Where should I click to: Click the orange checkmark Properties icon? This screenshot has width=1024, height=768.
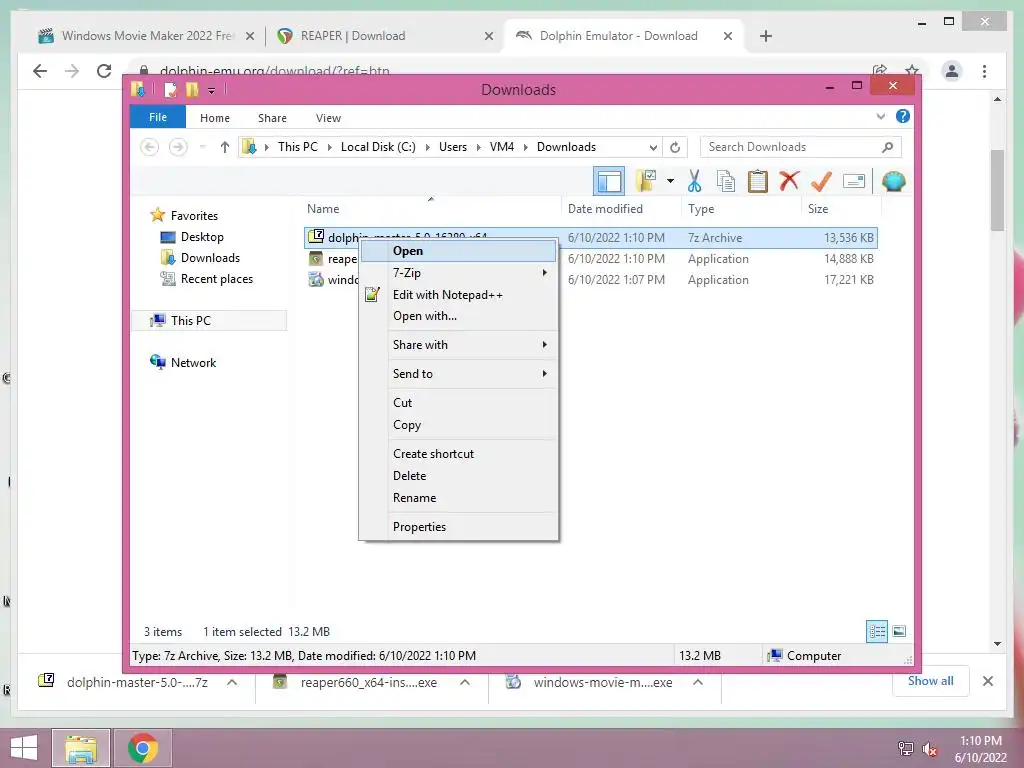(x=821, y=181)
